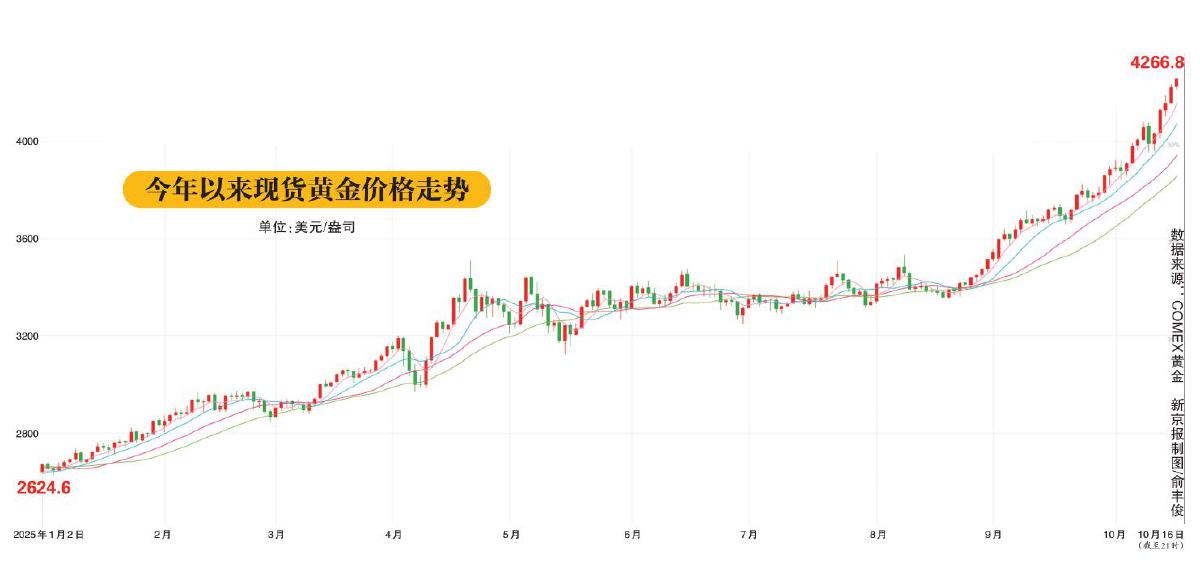Click the 2025年1月2日 start date label
The height and width of the screenshot is (572, 1200).
click(x=48, y=535)
